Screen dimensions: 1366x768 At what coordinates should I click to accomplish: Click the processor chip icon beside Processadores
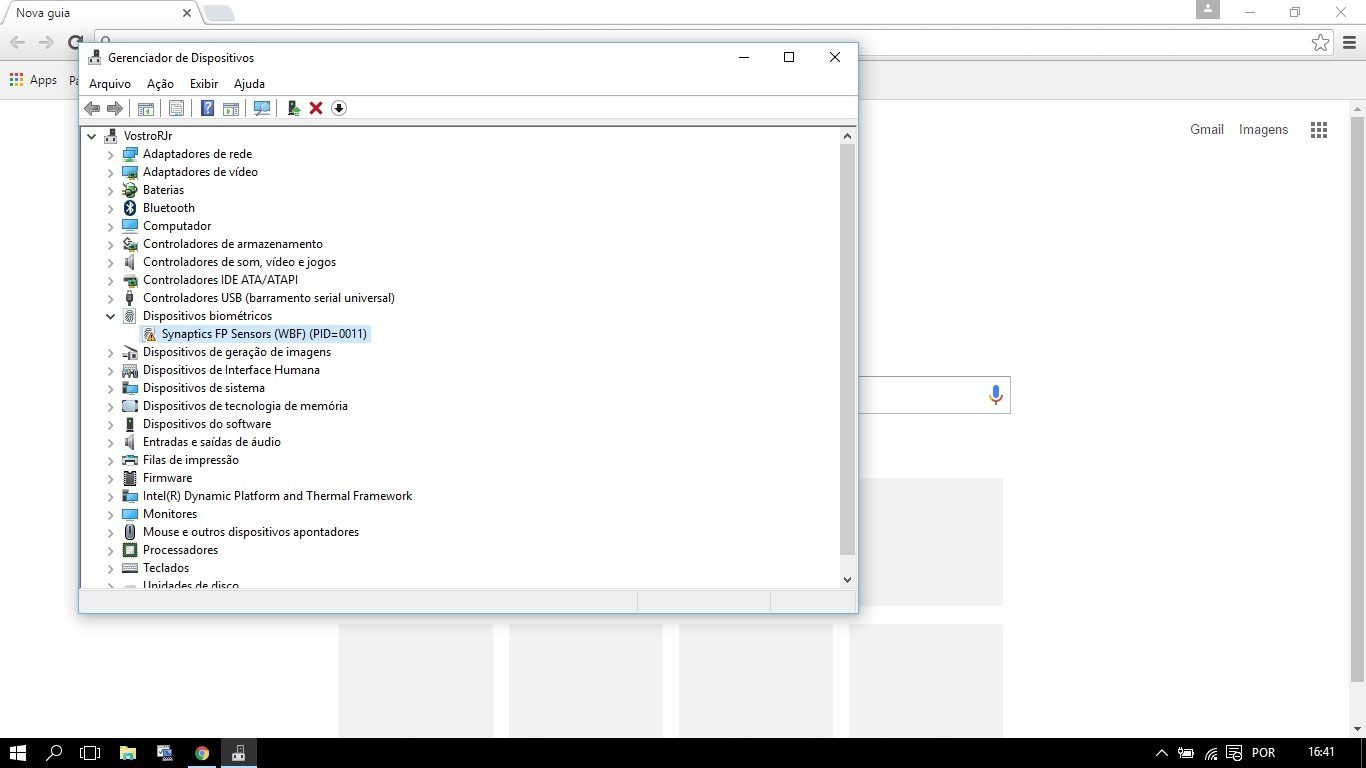129,550
